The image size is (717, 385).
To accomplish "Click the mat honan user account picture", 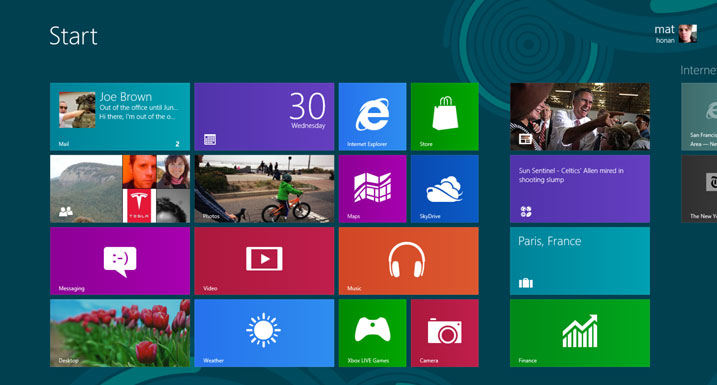I will coord(688,34).
